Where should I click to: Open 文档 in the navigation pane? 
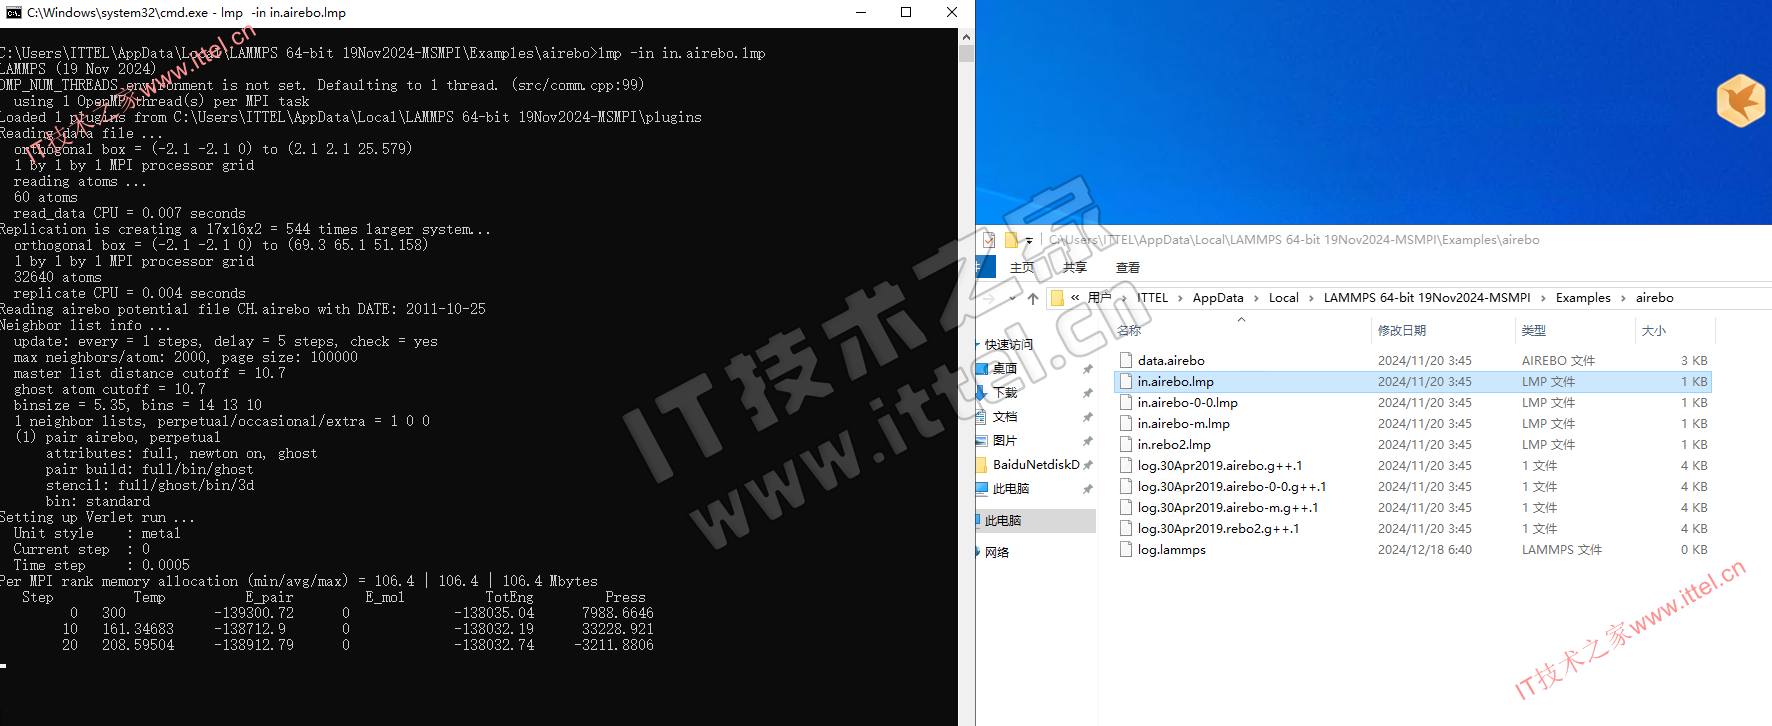click(1005, 417)
